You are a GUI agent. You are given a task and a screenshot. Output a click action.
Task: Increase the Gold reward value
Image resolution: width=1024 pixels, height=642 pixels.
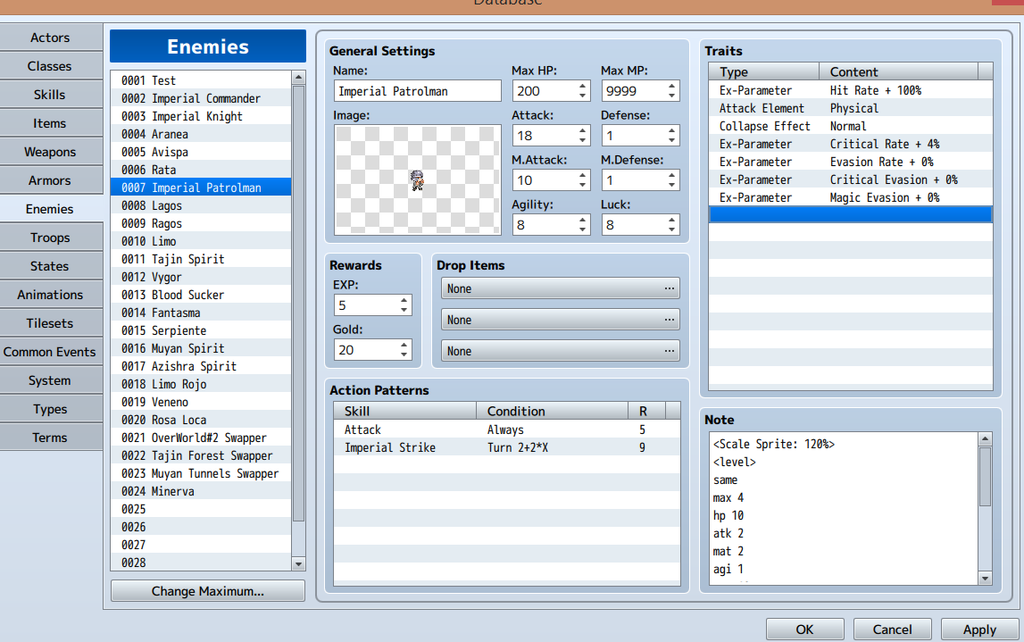point(404,345)
